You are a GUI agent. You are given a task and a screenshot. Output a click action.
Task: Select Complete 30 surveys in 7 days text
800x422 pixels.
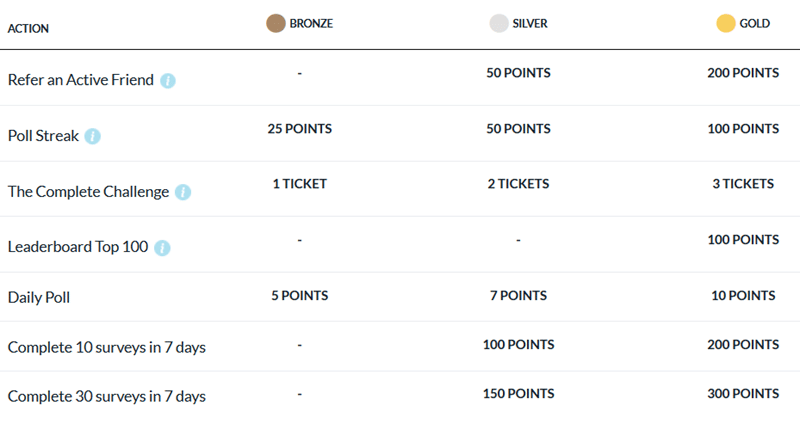[x=107, y=396]
